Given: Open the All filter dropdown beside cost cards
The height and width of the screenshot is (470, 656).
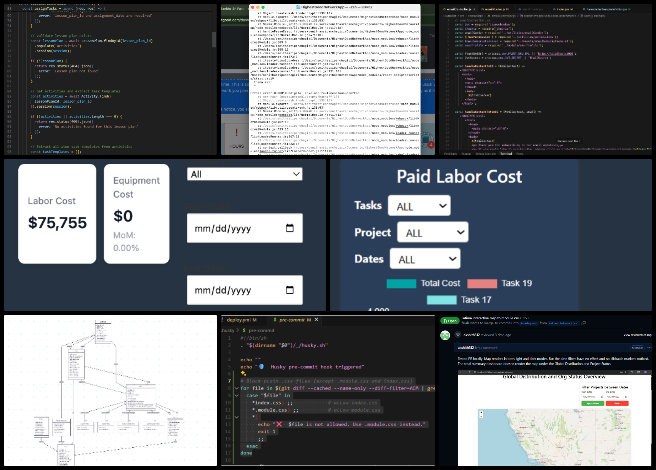Looking at the screenshot, I should pos(244,174).
